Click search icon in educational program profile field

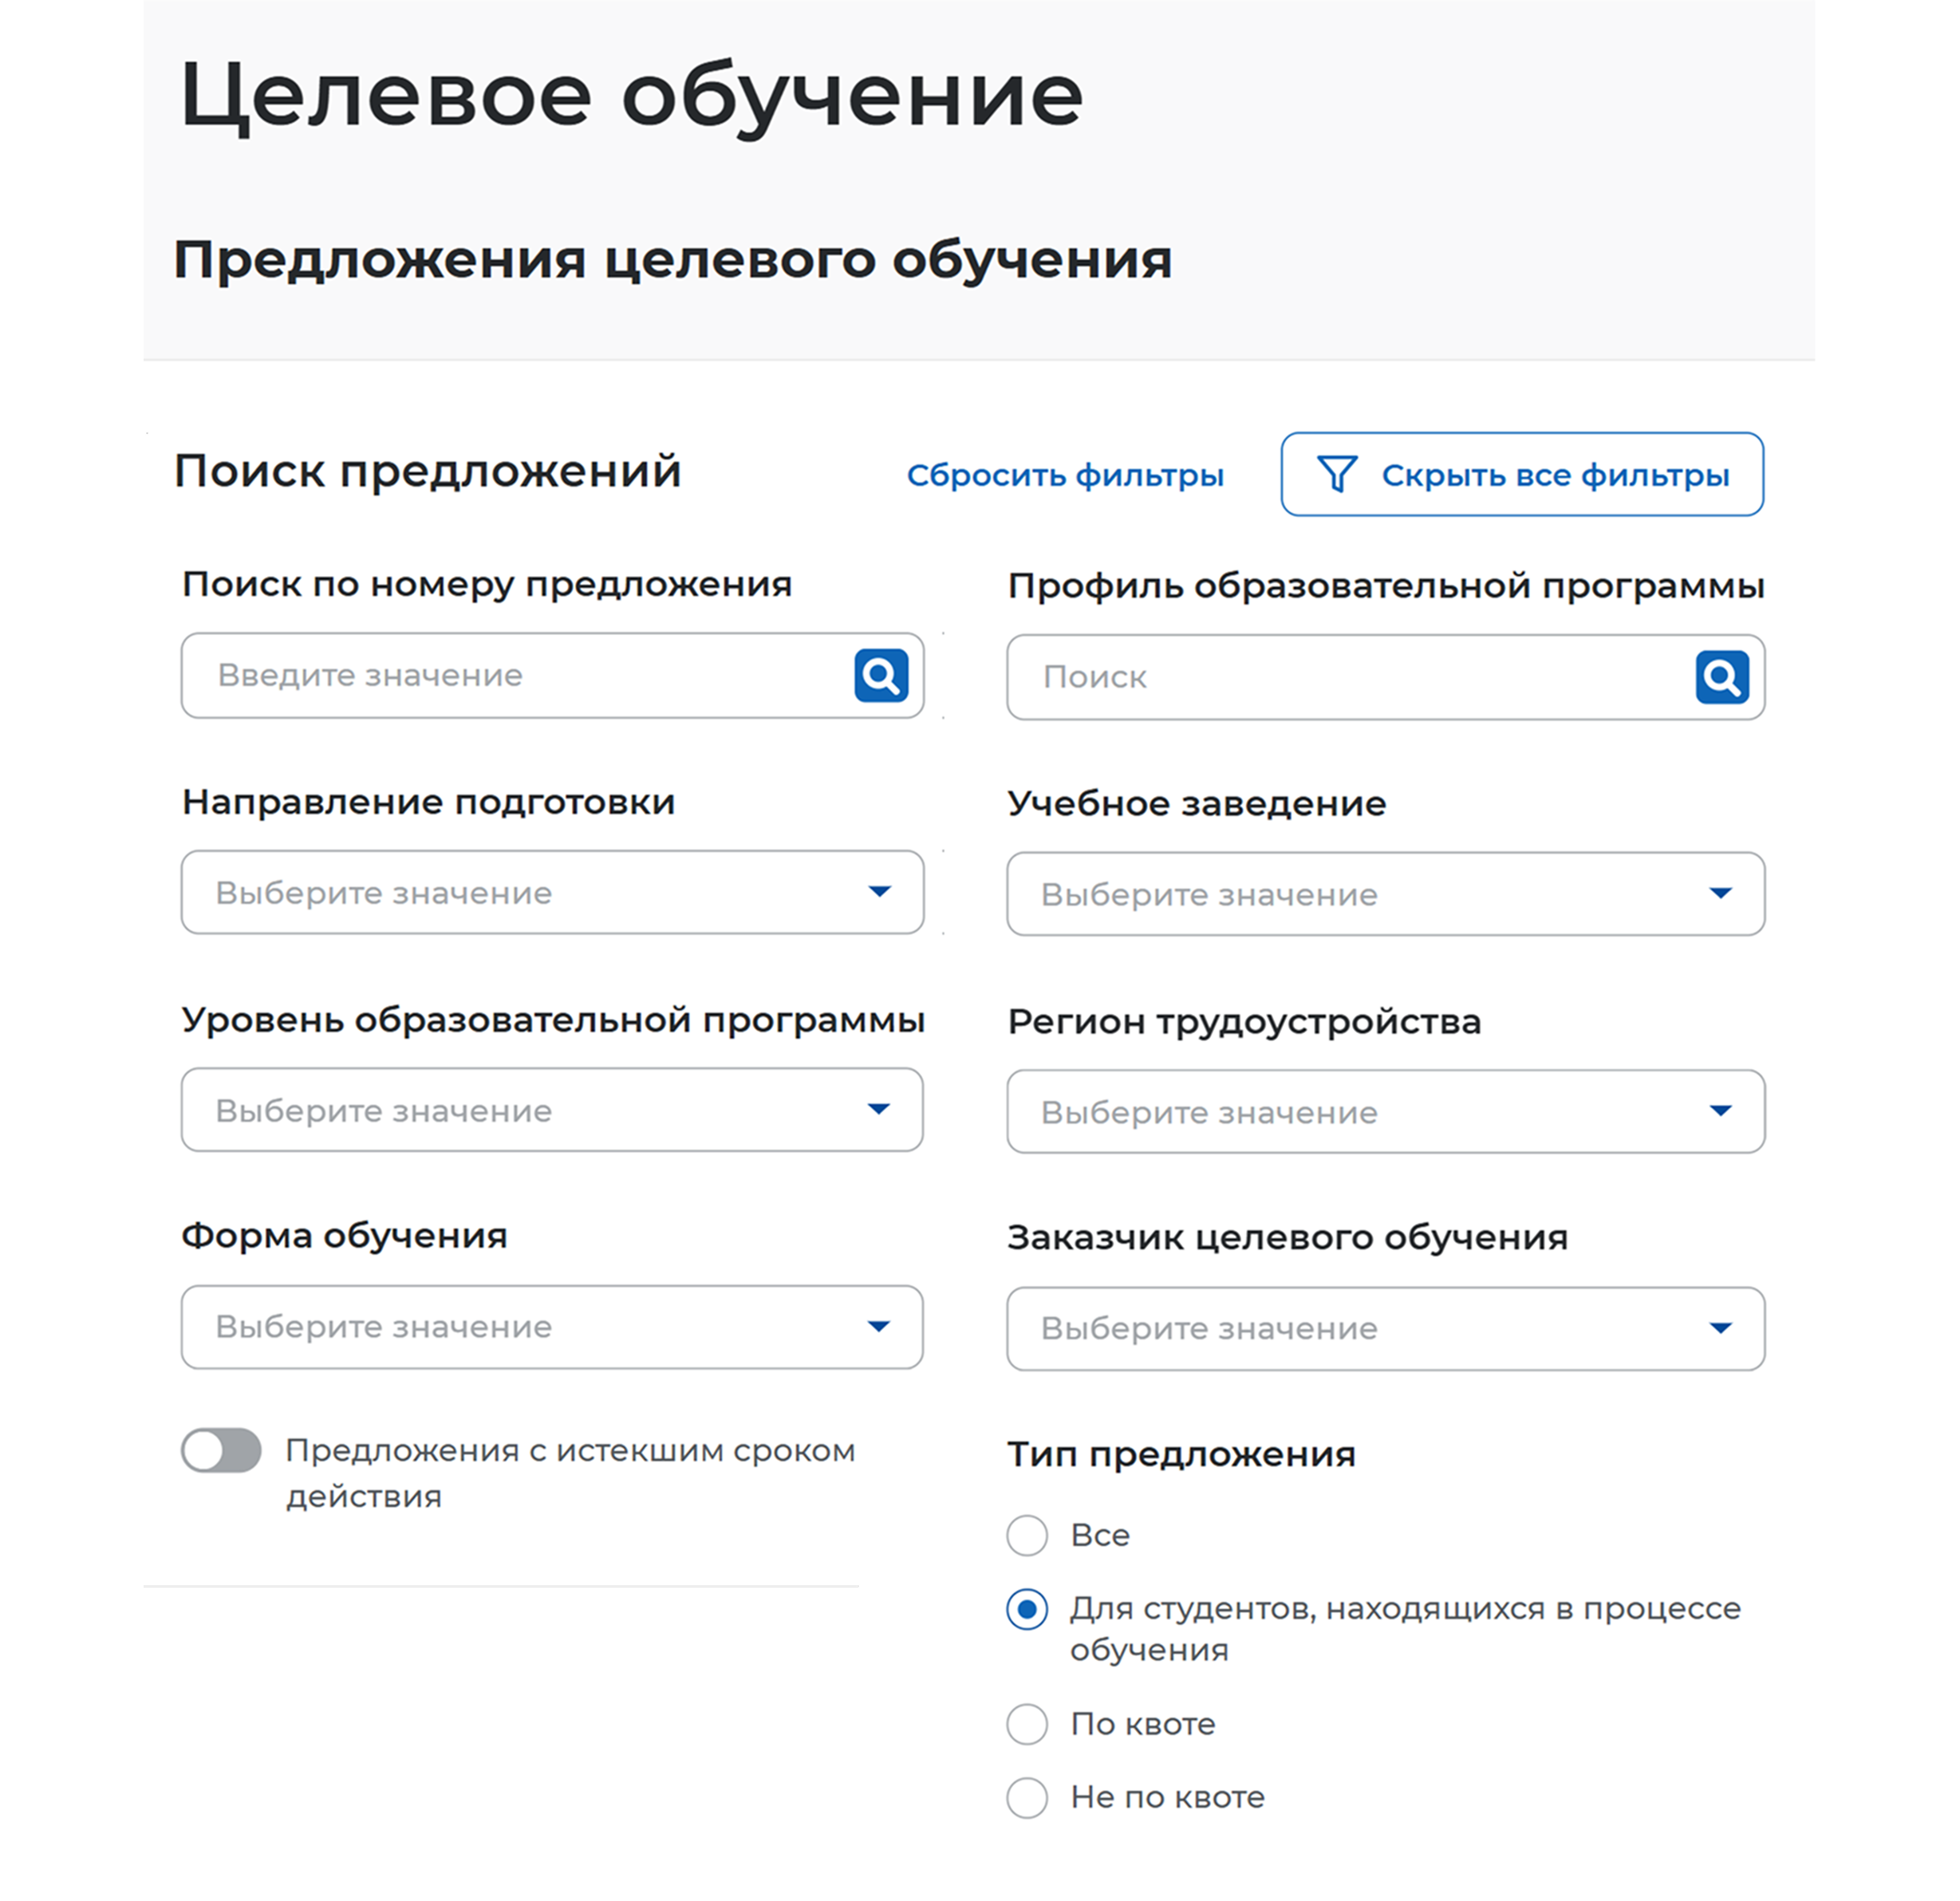click(x=1722, y=677)
